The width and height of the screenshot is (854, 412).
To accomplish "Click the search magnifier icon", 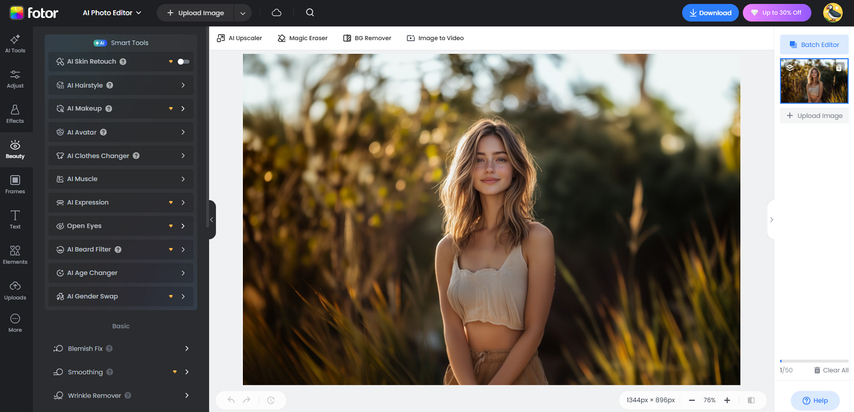I will coord(310,13).
